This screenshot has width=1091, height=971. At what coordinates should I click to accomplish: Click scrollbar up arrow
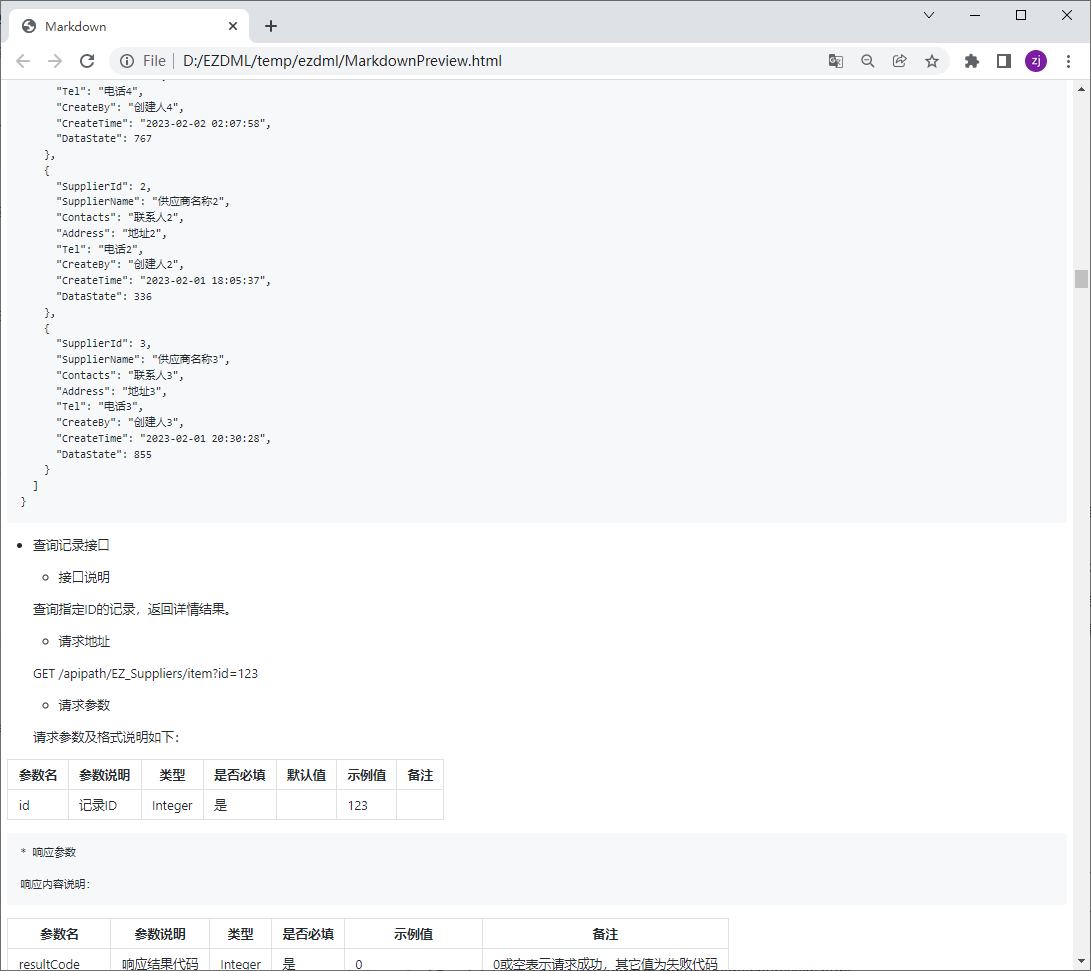1081,89
